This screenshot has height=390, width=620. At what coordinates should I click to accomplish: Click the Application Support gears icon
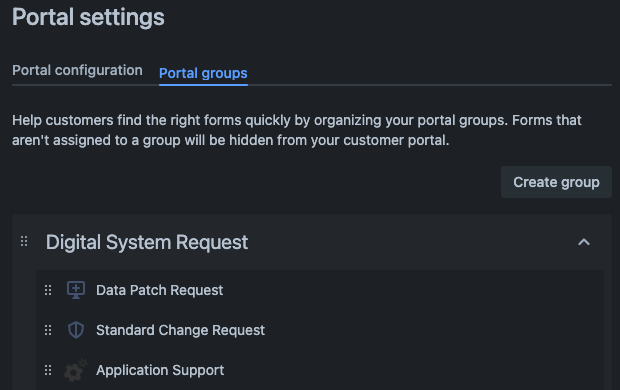click(x=76, y=370)
